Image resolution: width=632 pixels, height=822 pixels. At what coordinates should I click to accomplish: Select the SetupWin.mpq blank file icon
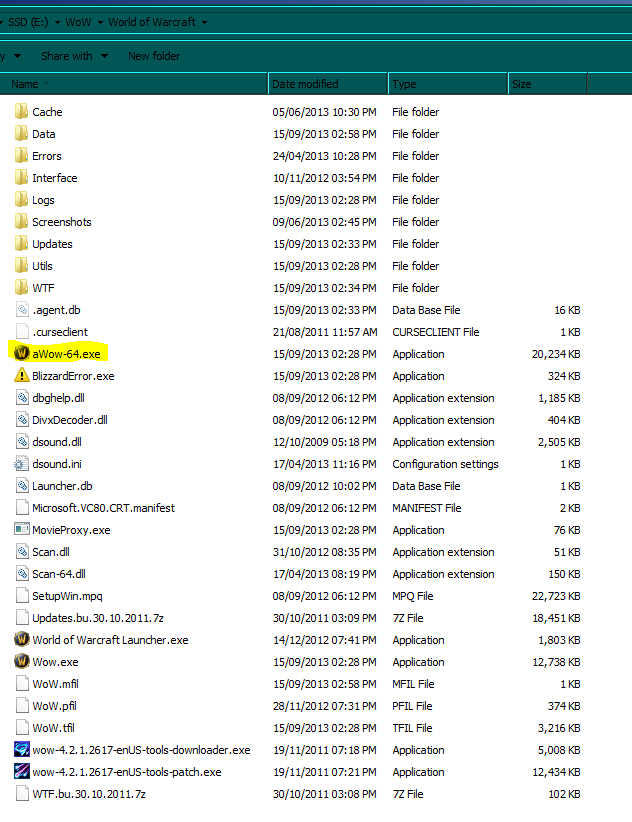pyautogui.click(x=22, y=596)
